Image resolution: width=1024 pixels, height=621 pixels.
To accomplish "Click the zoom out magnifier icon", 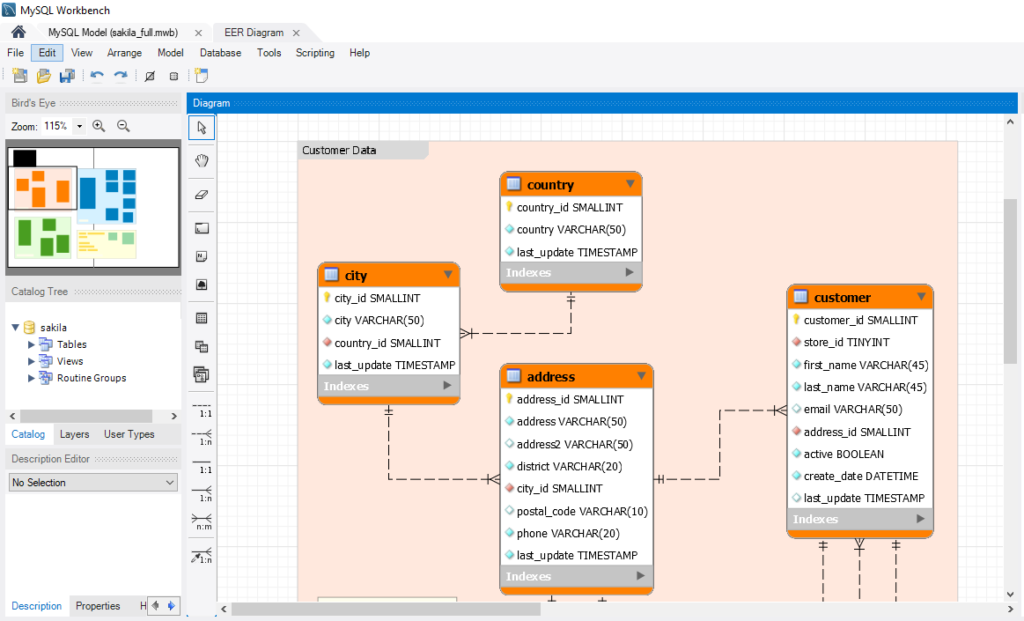I will pos(124,126).
